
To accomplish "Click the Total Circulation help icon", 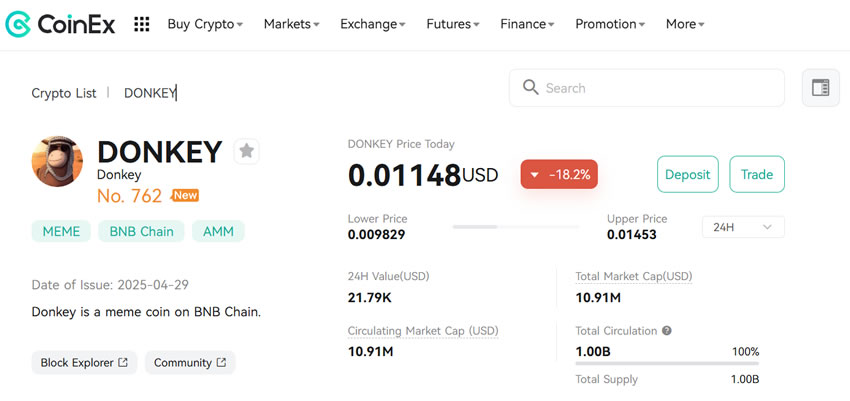I will click(x=667, y=331).
